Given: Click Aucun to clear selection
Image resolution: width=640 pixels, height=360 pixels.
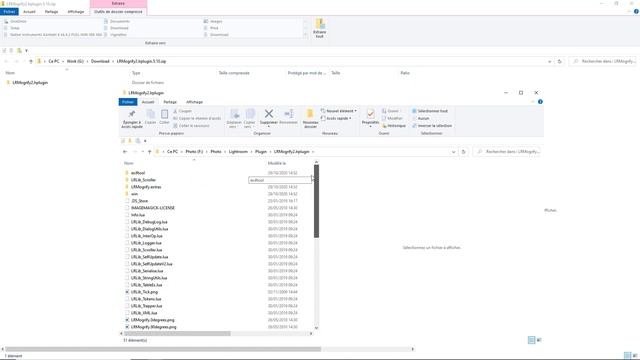Looking at the screenshot, I should (420, 118).
